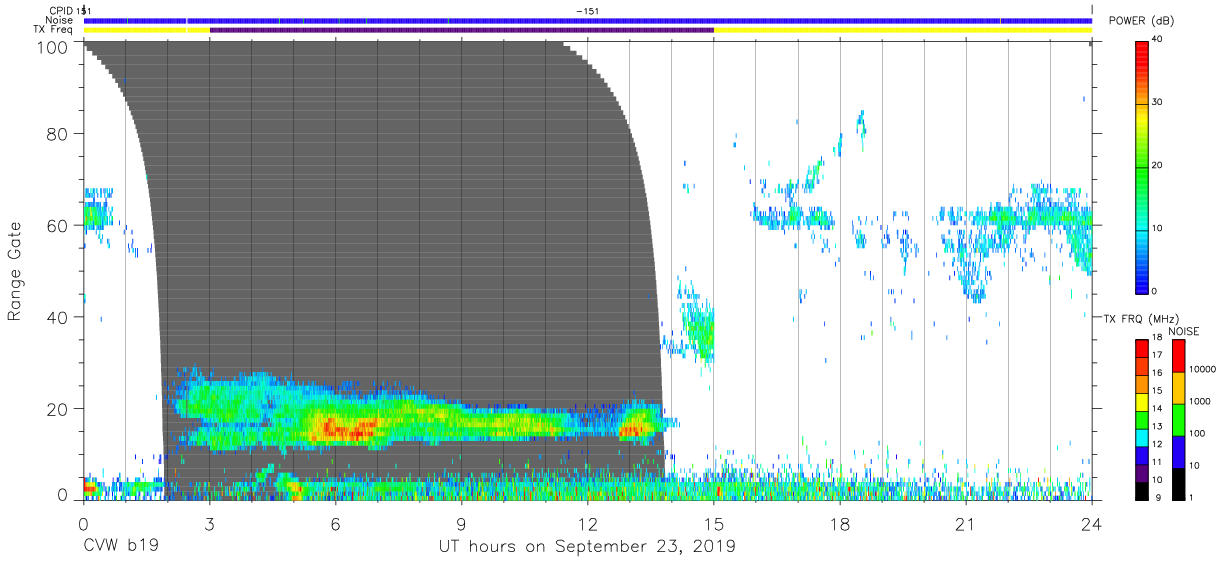The height and width of the screenshot is (567, 1228).
Task: Select the 40 tick on the power scale
Action: click(1159, 40)
